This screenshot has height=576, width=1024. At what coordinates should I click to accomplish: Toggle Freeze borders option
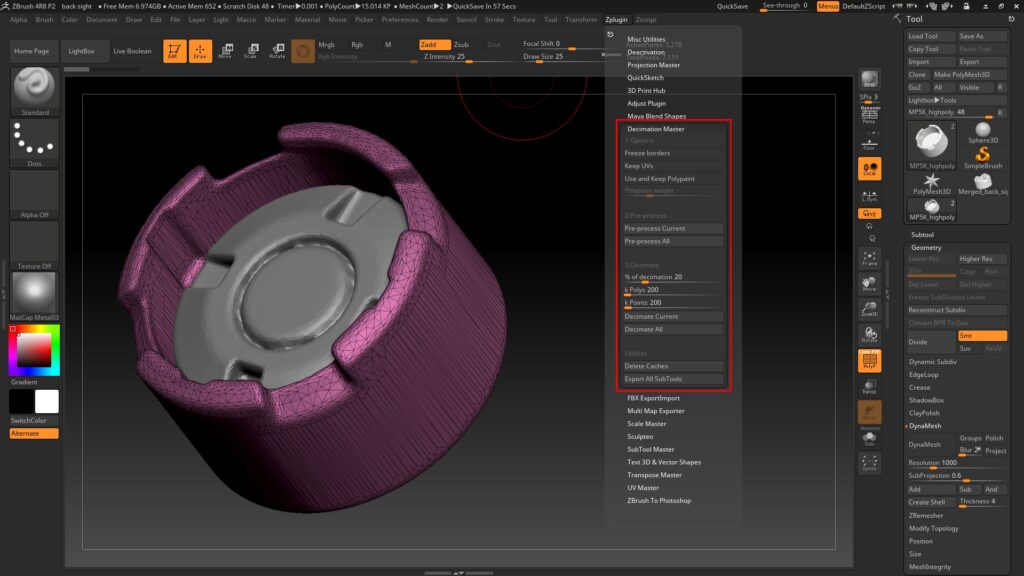tap(673, 153)
